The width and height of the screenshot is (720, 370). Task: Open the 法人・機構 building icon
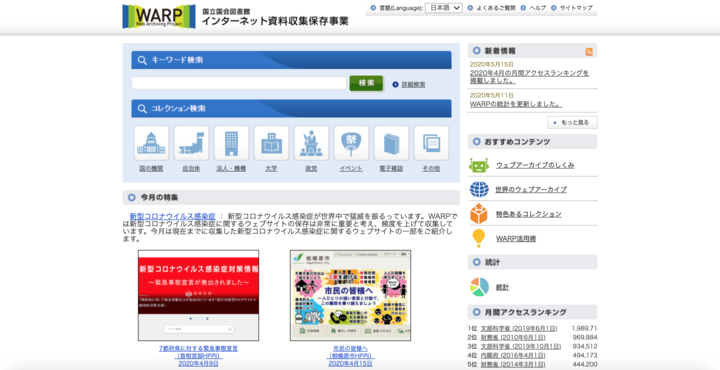(231, 143)
